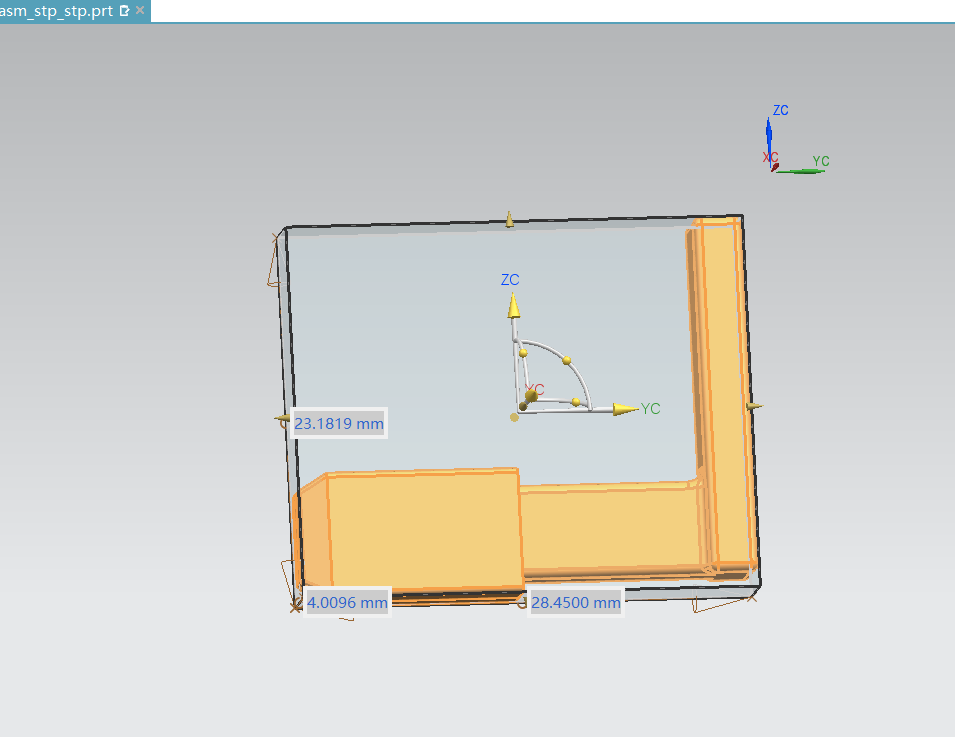The image size is (955, 737).
Task: Click the pale origin point below the manipulator
Action: [514, 417]
